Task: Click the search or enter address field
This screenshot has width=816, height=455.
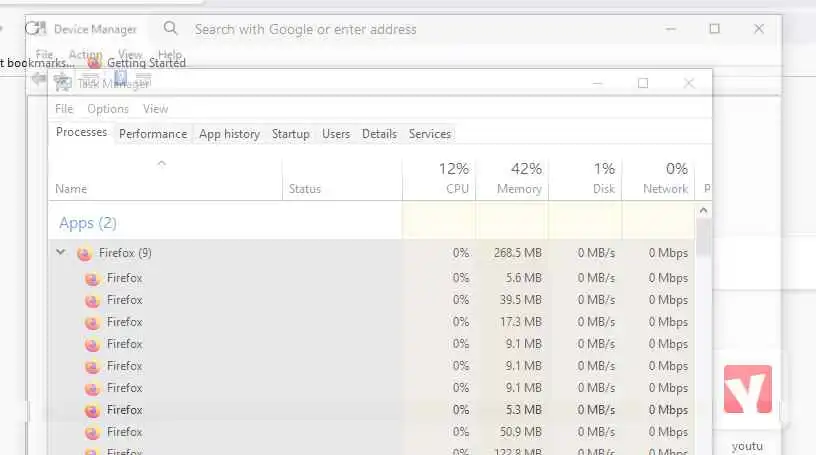Action: 400,29
